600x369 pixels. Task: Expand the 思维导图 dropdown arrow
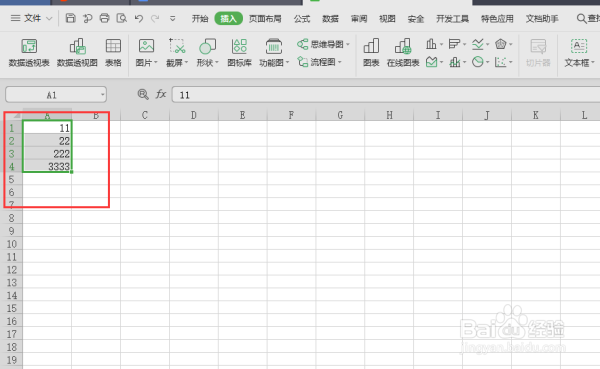pos(348,44)
